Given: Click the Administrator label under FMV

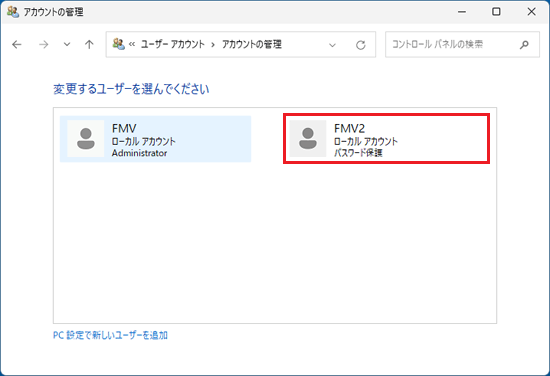Looking at the screenshot, I should [x=139, y=153].
